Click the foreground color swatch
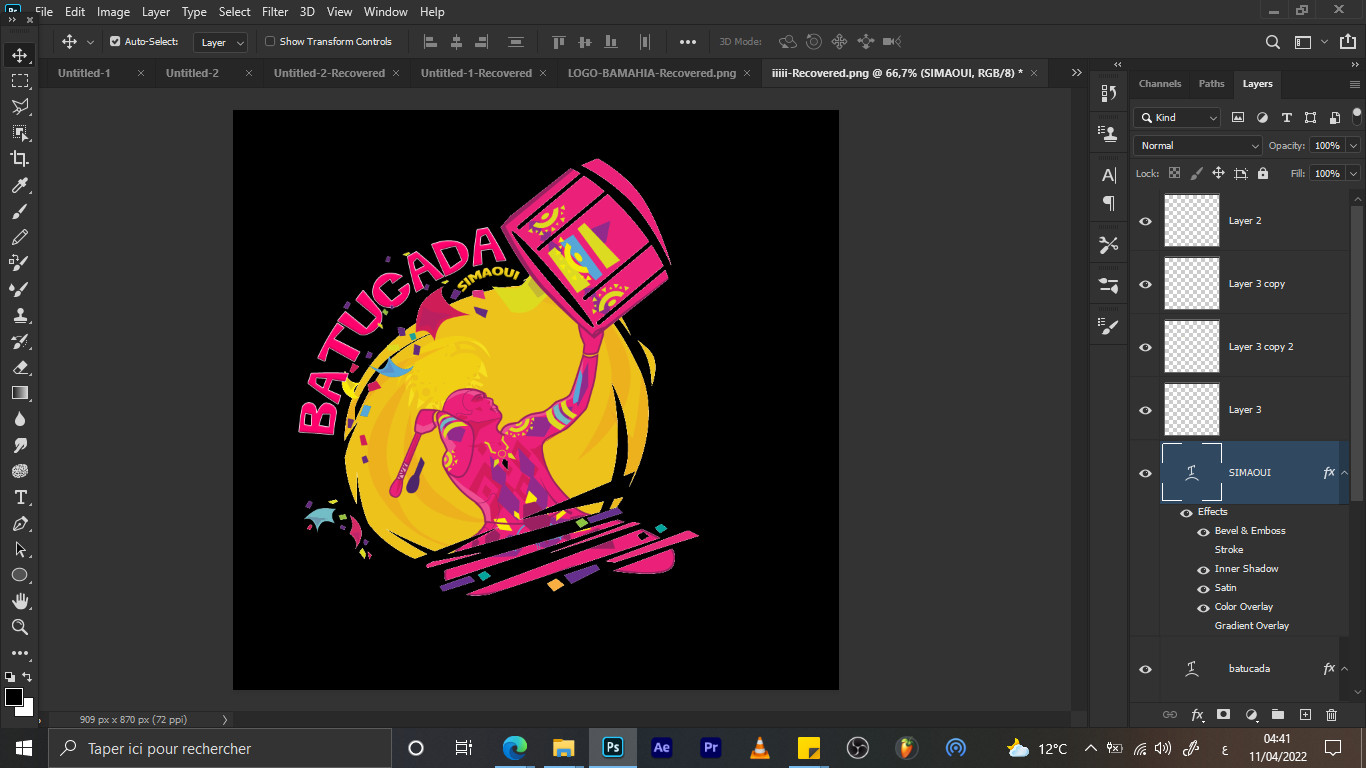1366x768 pixels. [14, 697]
